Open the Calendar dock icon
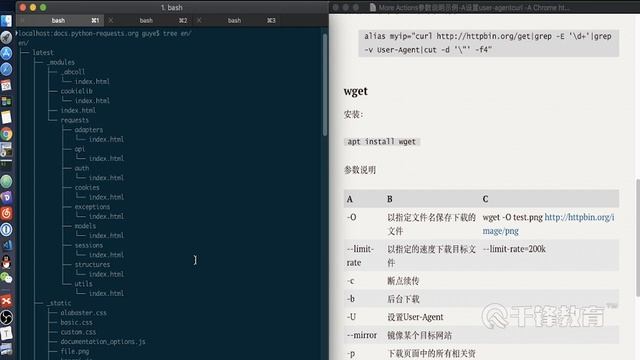640x360 pixels. (x=6, y=85)
